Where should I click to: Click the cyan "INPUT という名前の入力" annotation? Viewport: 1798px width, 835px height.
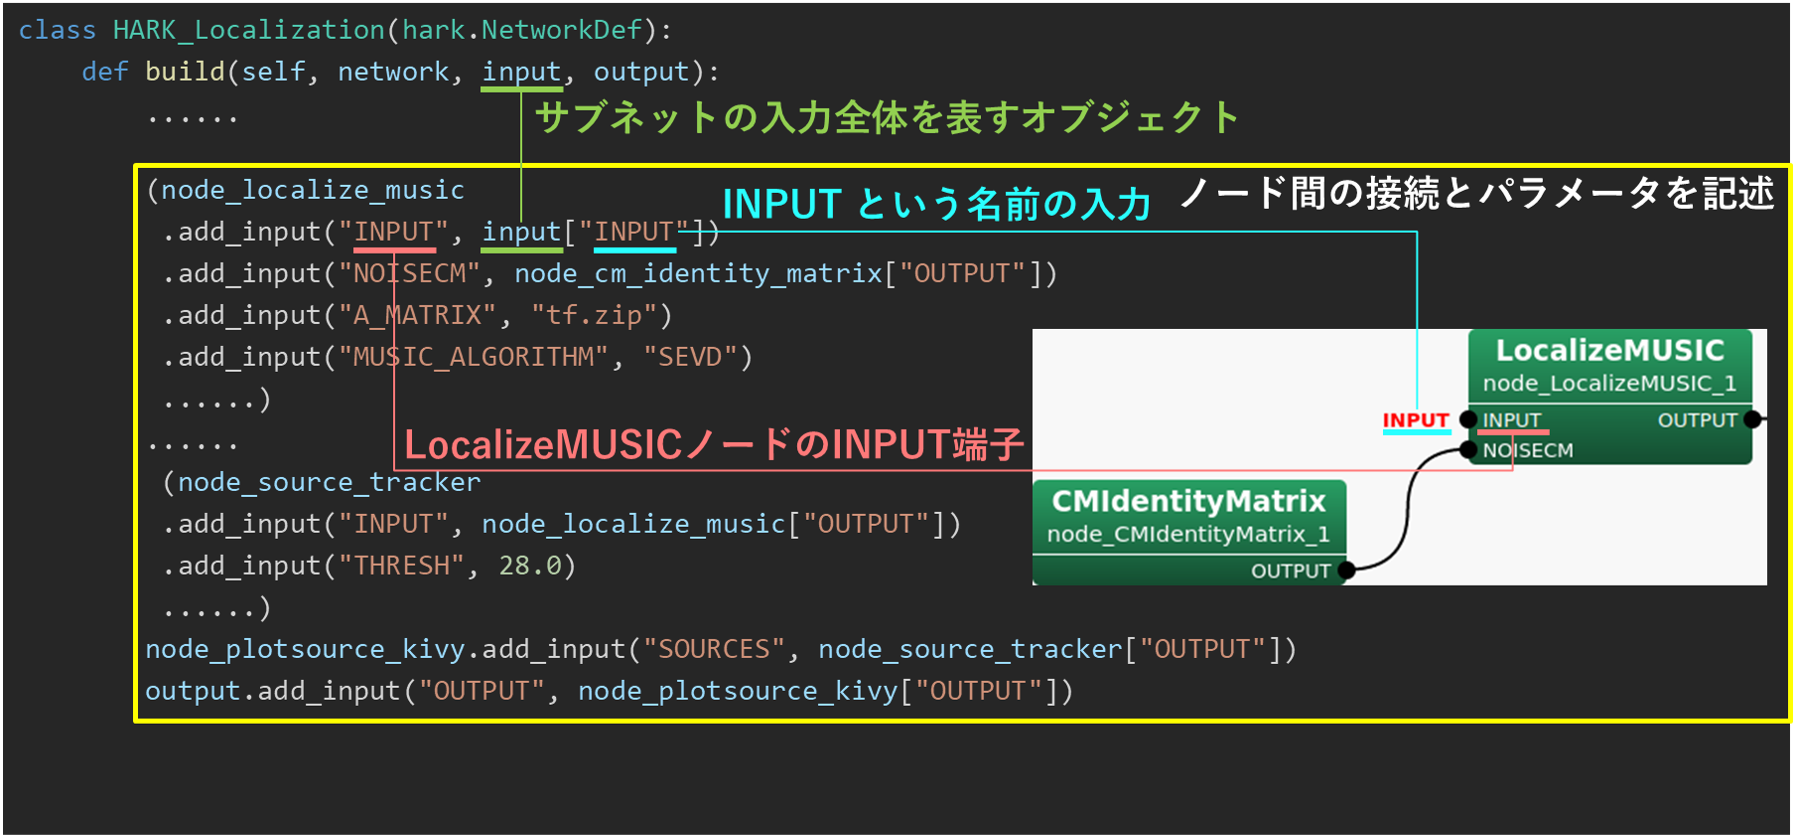(936, 204)
